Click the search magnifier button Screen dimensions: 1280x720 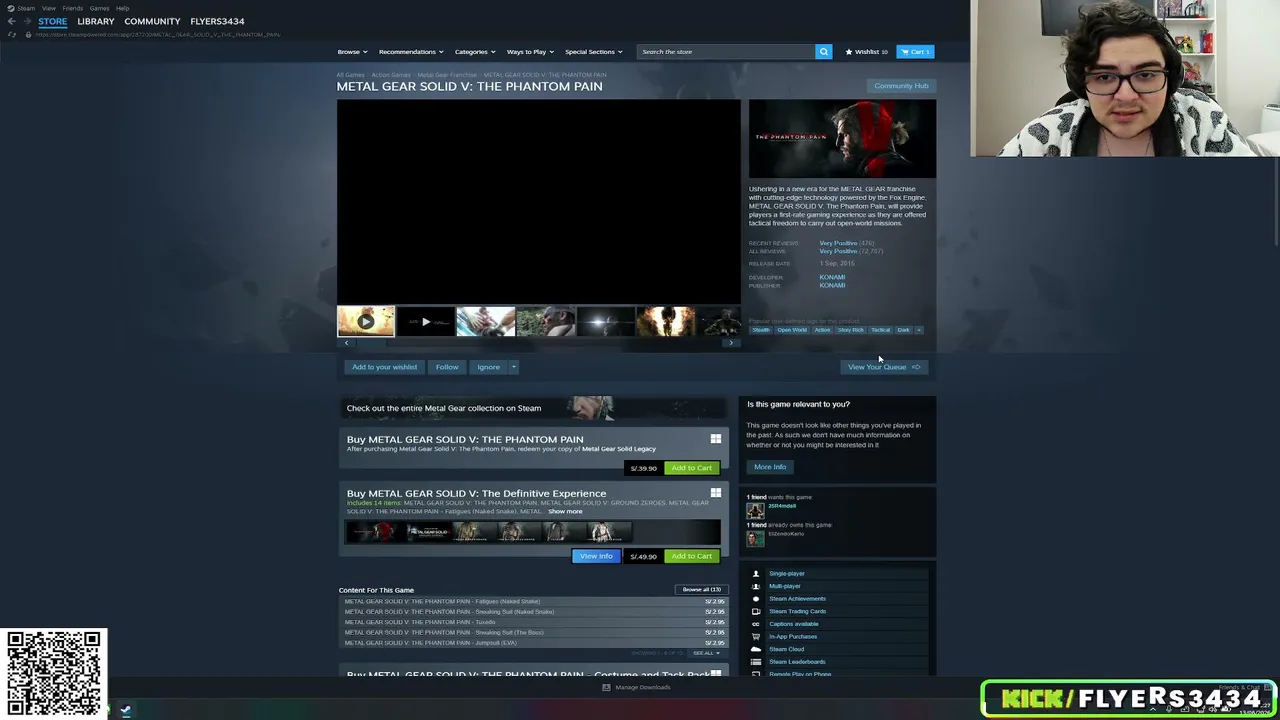823,52
